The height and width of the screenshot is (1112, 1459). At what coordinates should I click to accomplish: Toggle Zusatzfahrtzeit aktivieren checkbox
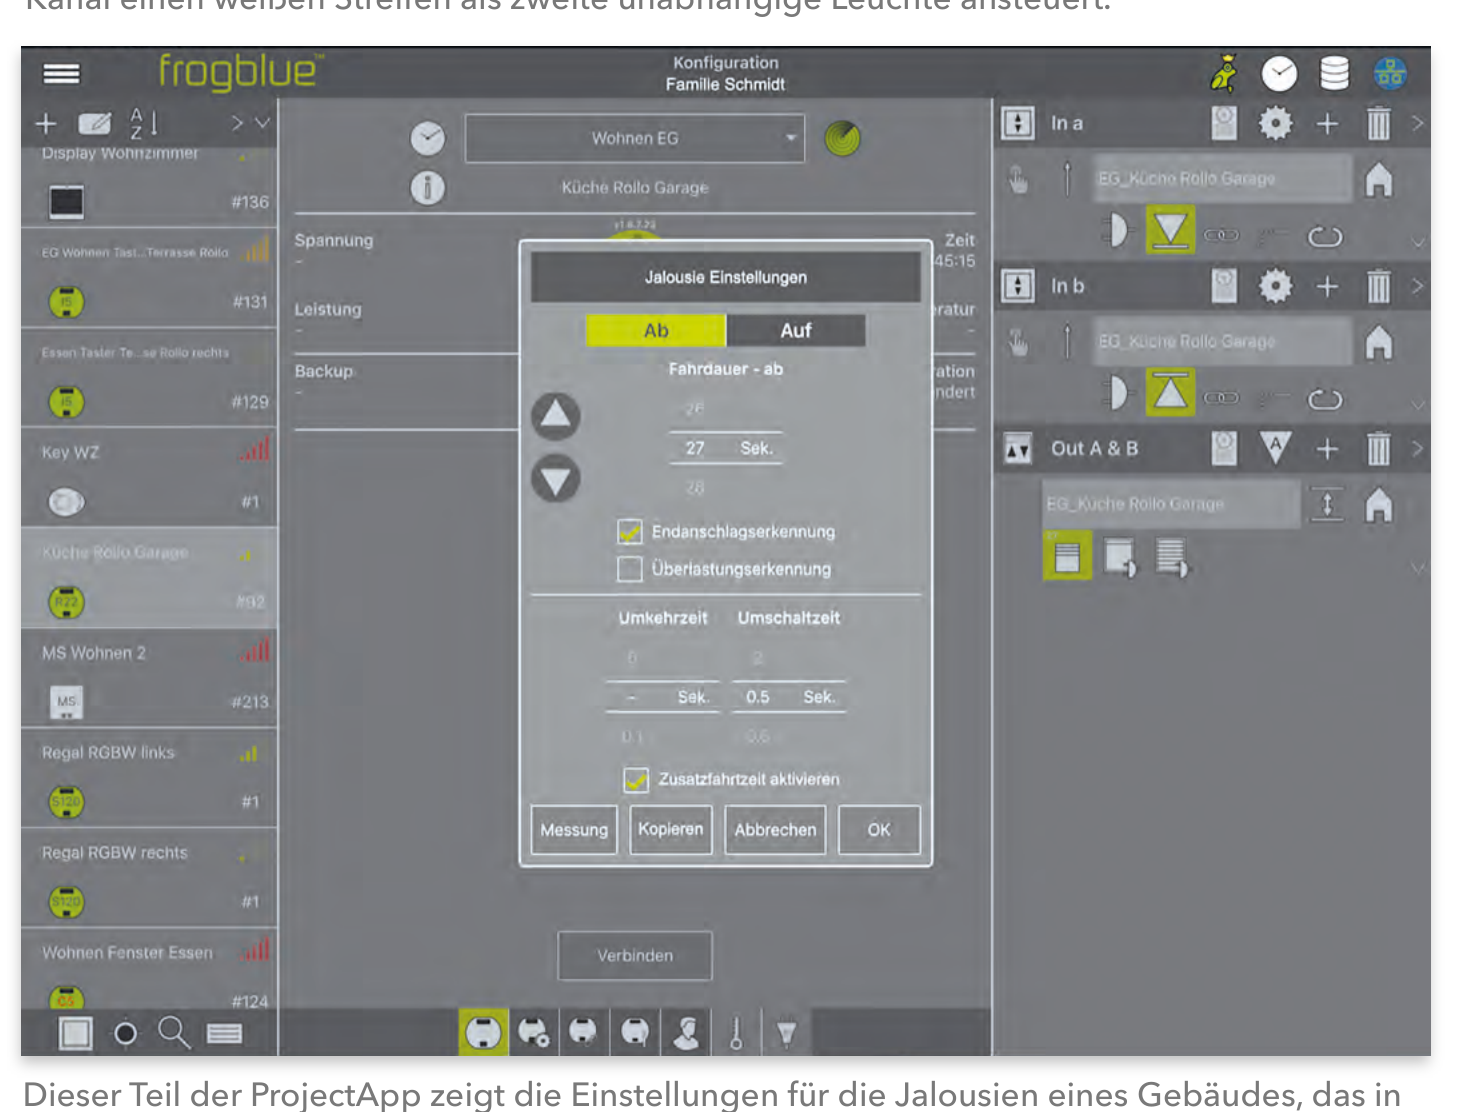click(636, 780)
